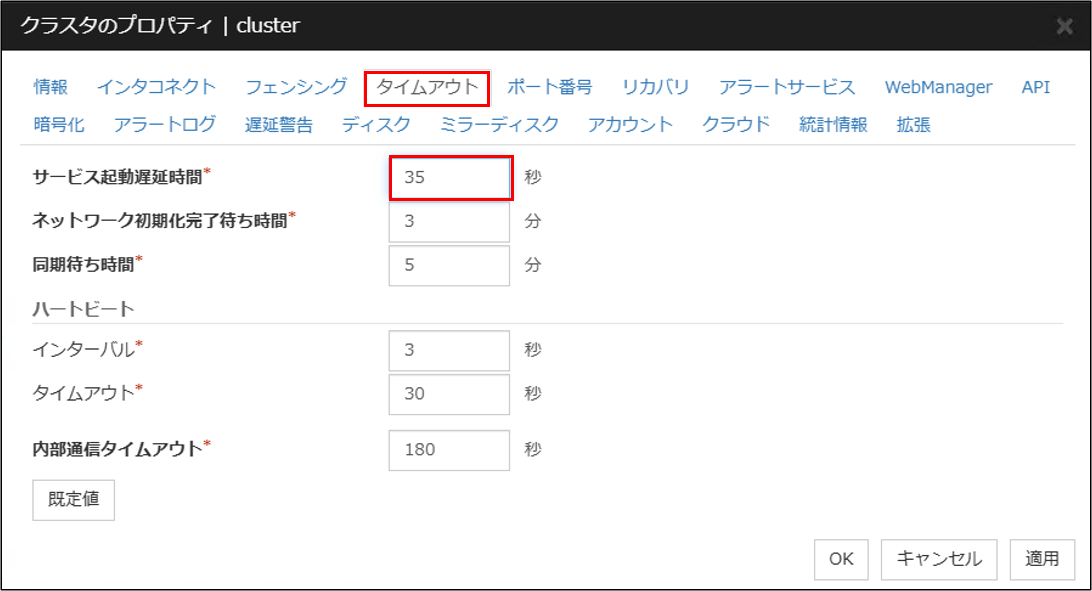The width and height of the screenshot is (1092, 591).
Task: Open the アラートサービス tab
Action: click(787, 87)
